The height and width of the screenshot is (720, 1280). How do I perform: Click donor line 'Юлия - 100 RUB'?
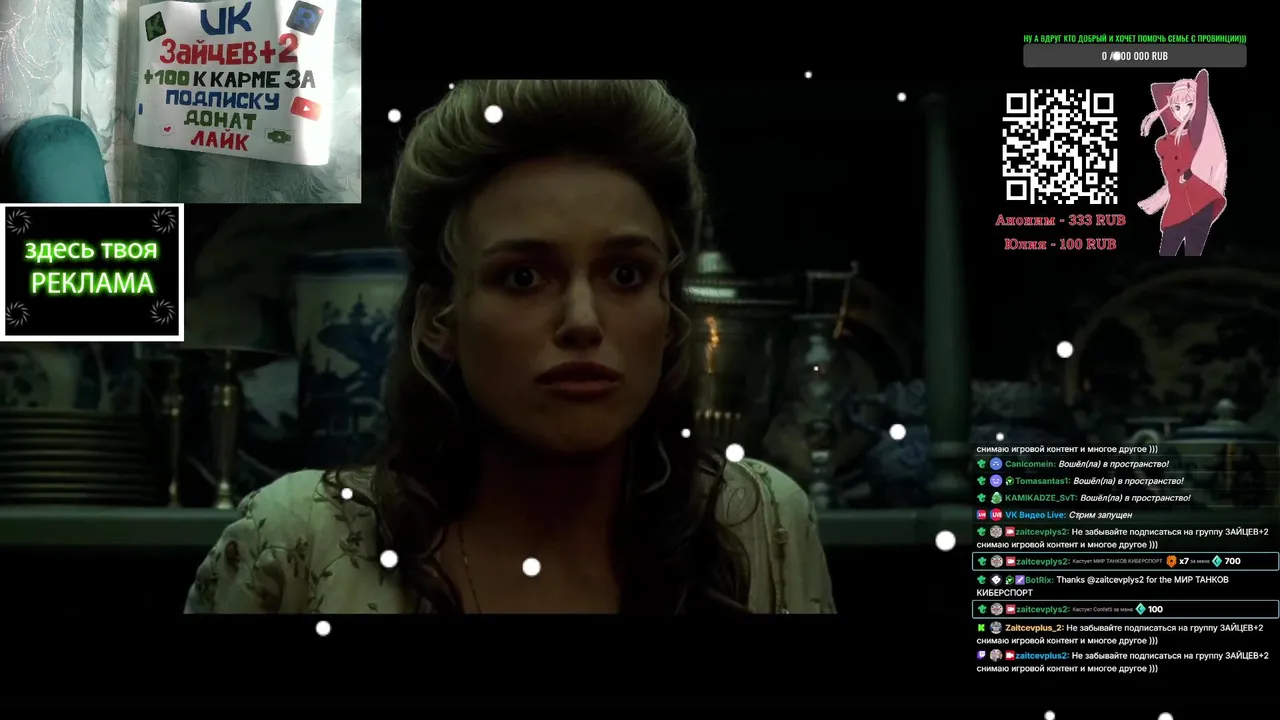1060,244
